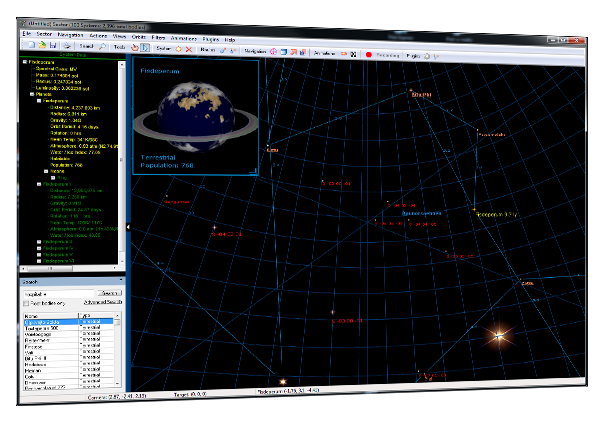Click the New sector document icon

coord(32,45)
